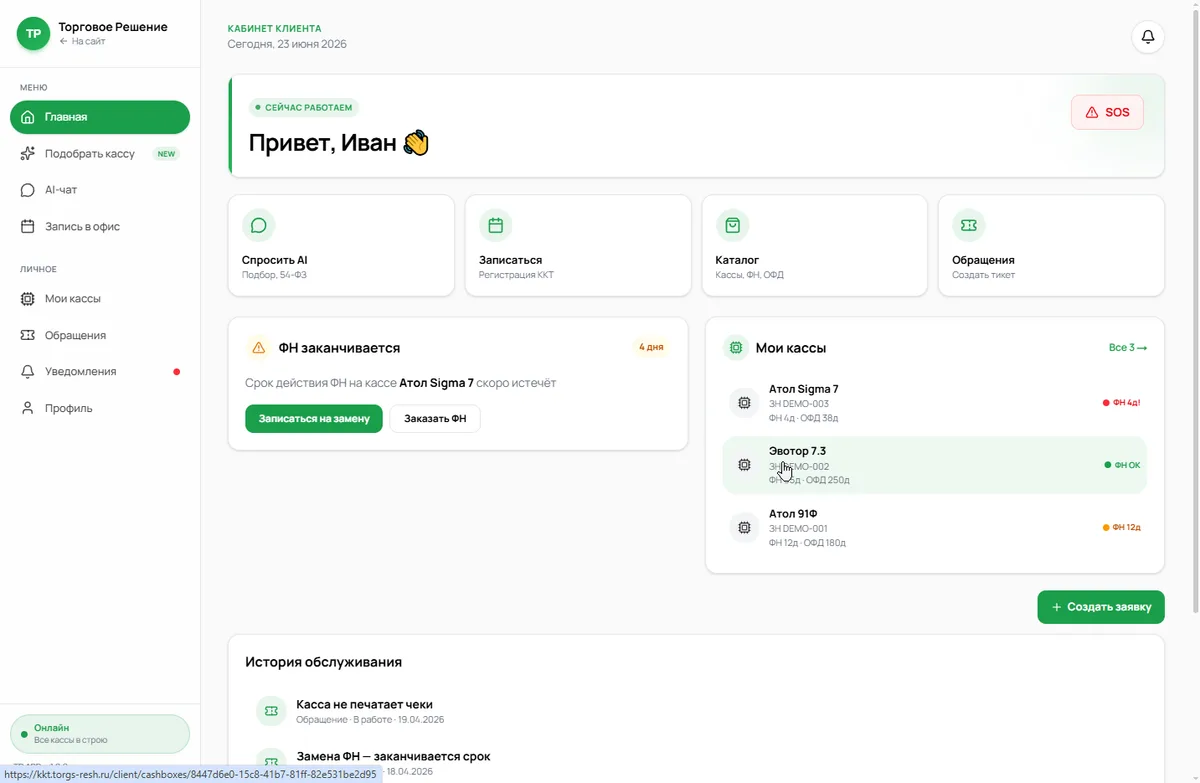Click chip icon of Атол Sigma 7

[744, 403]
